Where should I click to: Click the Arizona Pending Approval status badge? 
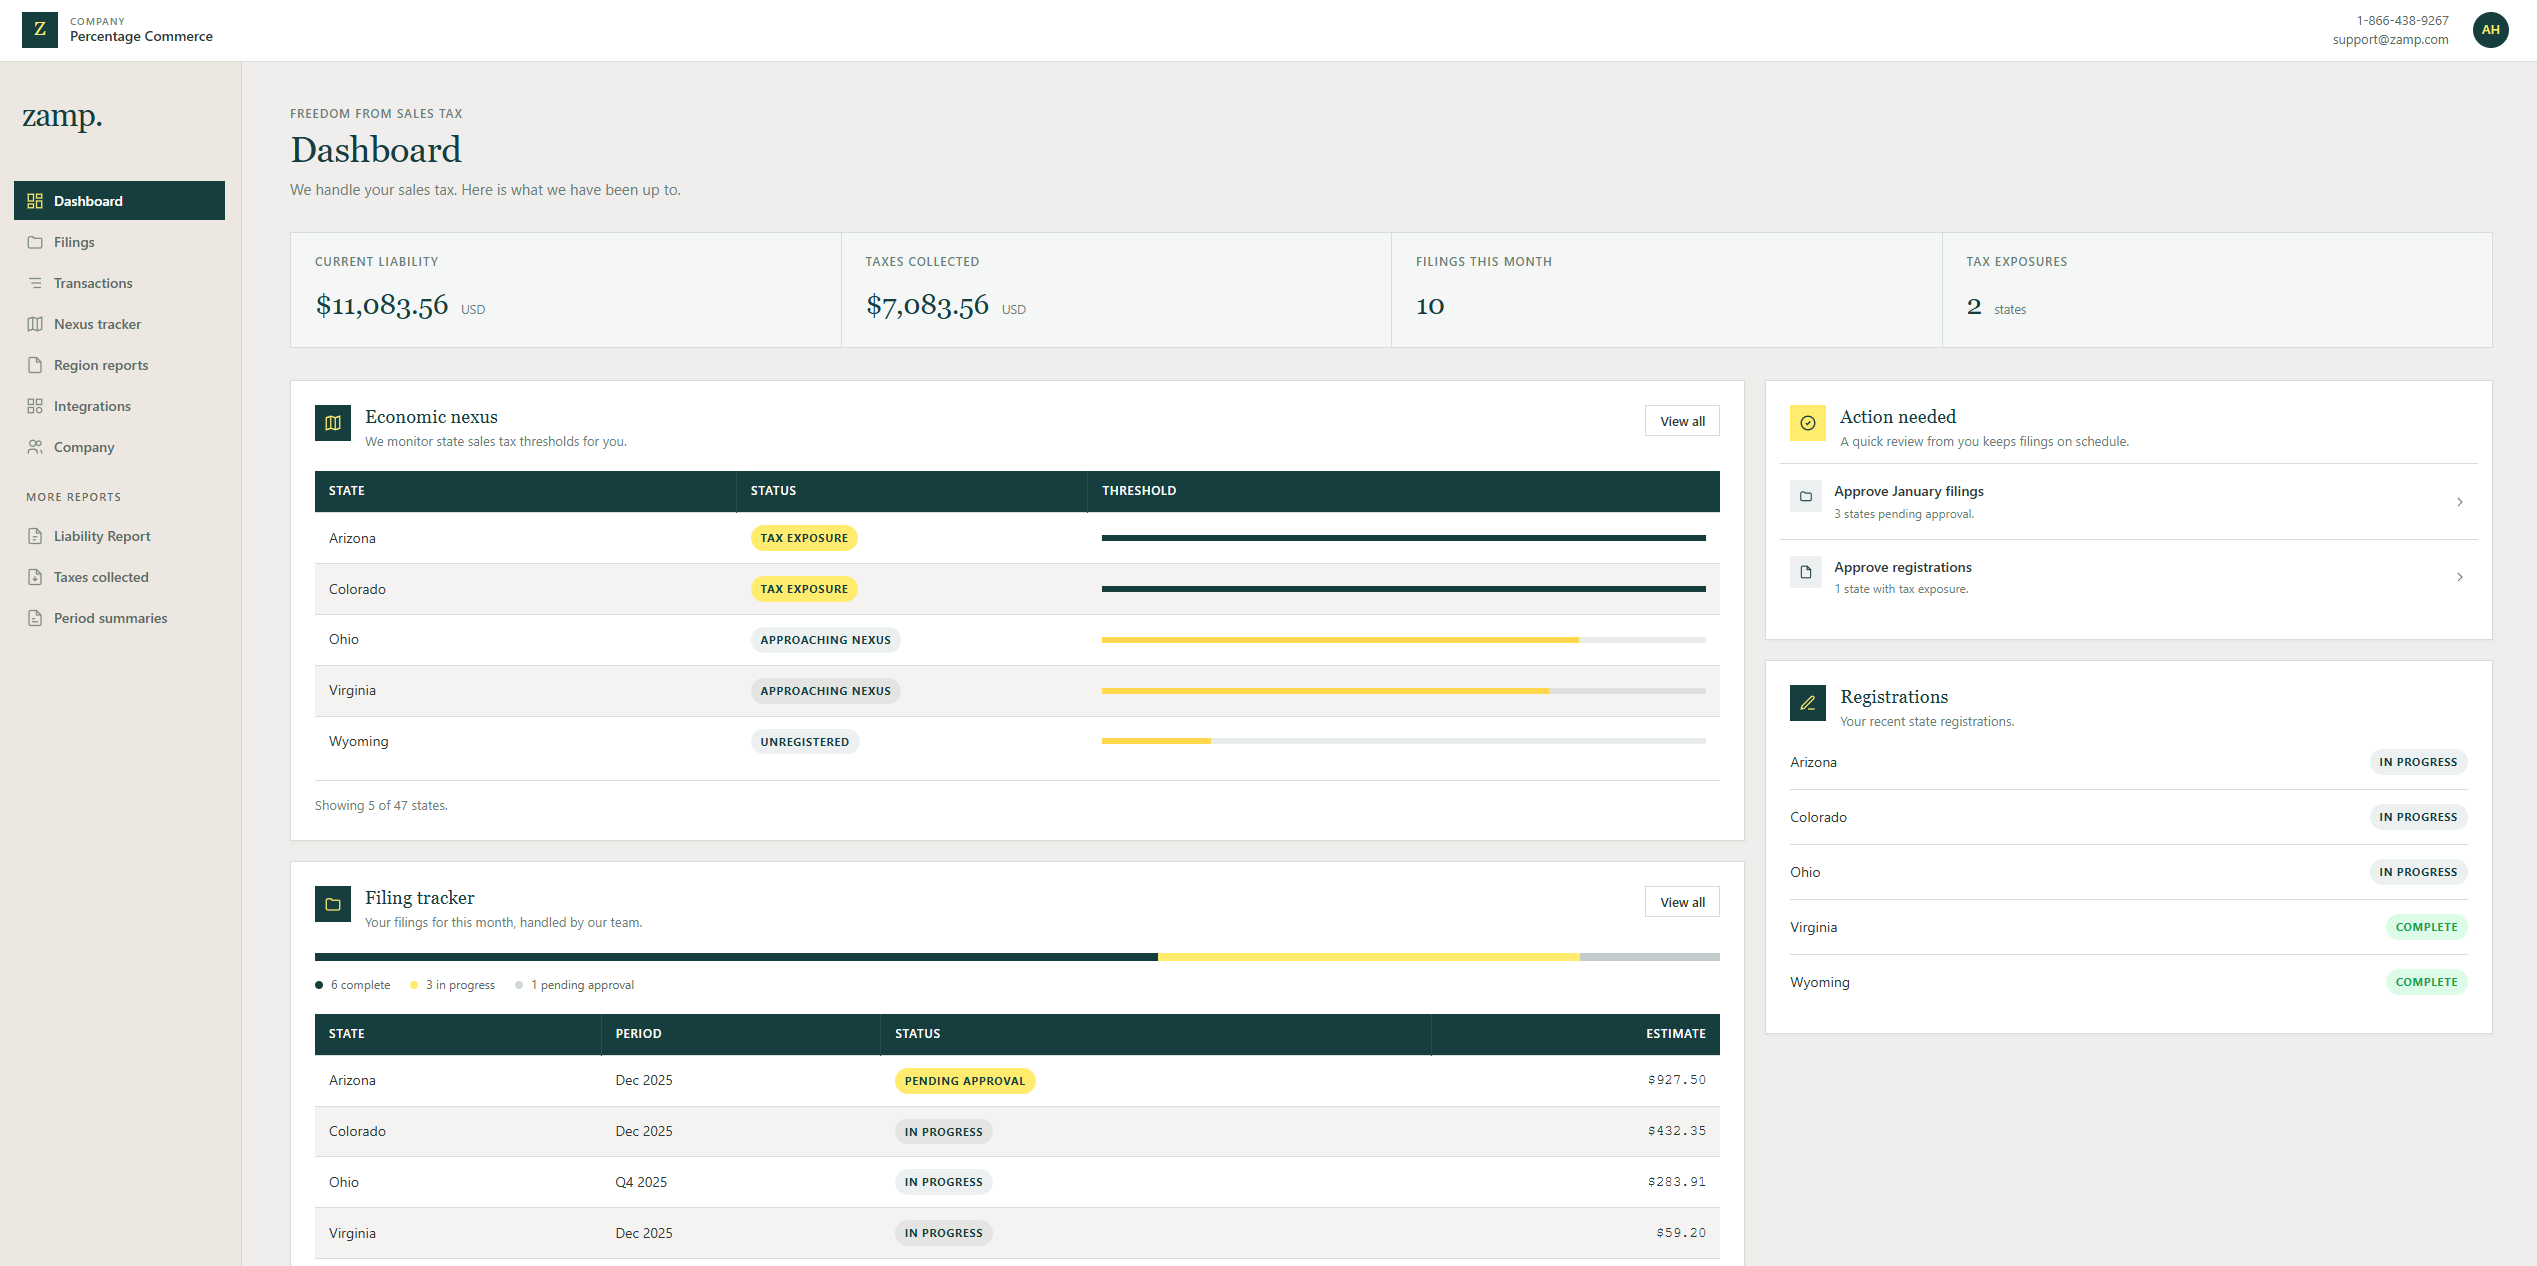[964, 1081]
